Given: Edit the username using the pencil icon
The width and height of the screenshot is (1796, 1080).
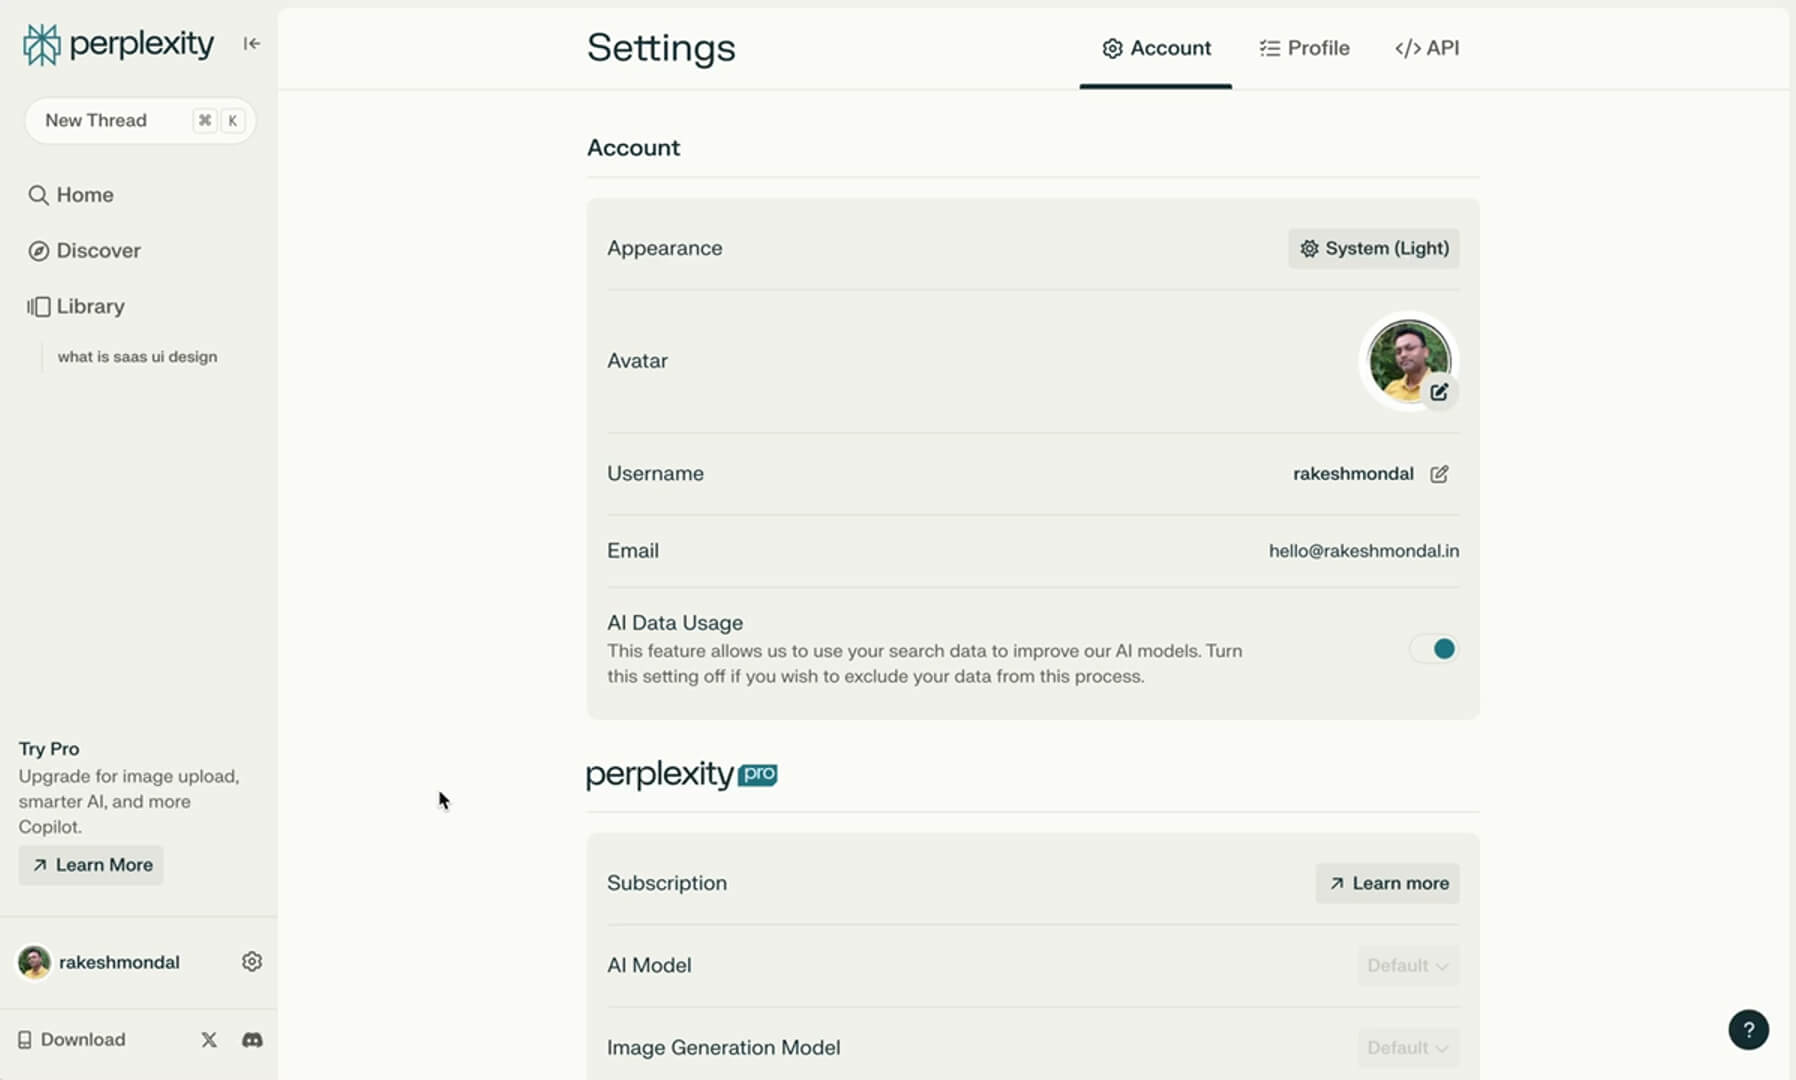Looking at the screenshot, I should (x=1440, y=473).
